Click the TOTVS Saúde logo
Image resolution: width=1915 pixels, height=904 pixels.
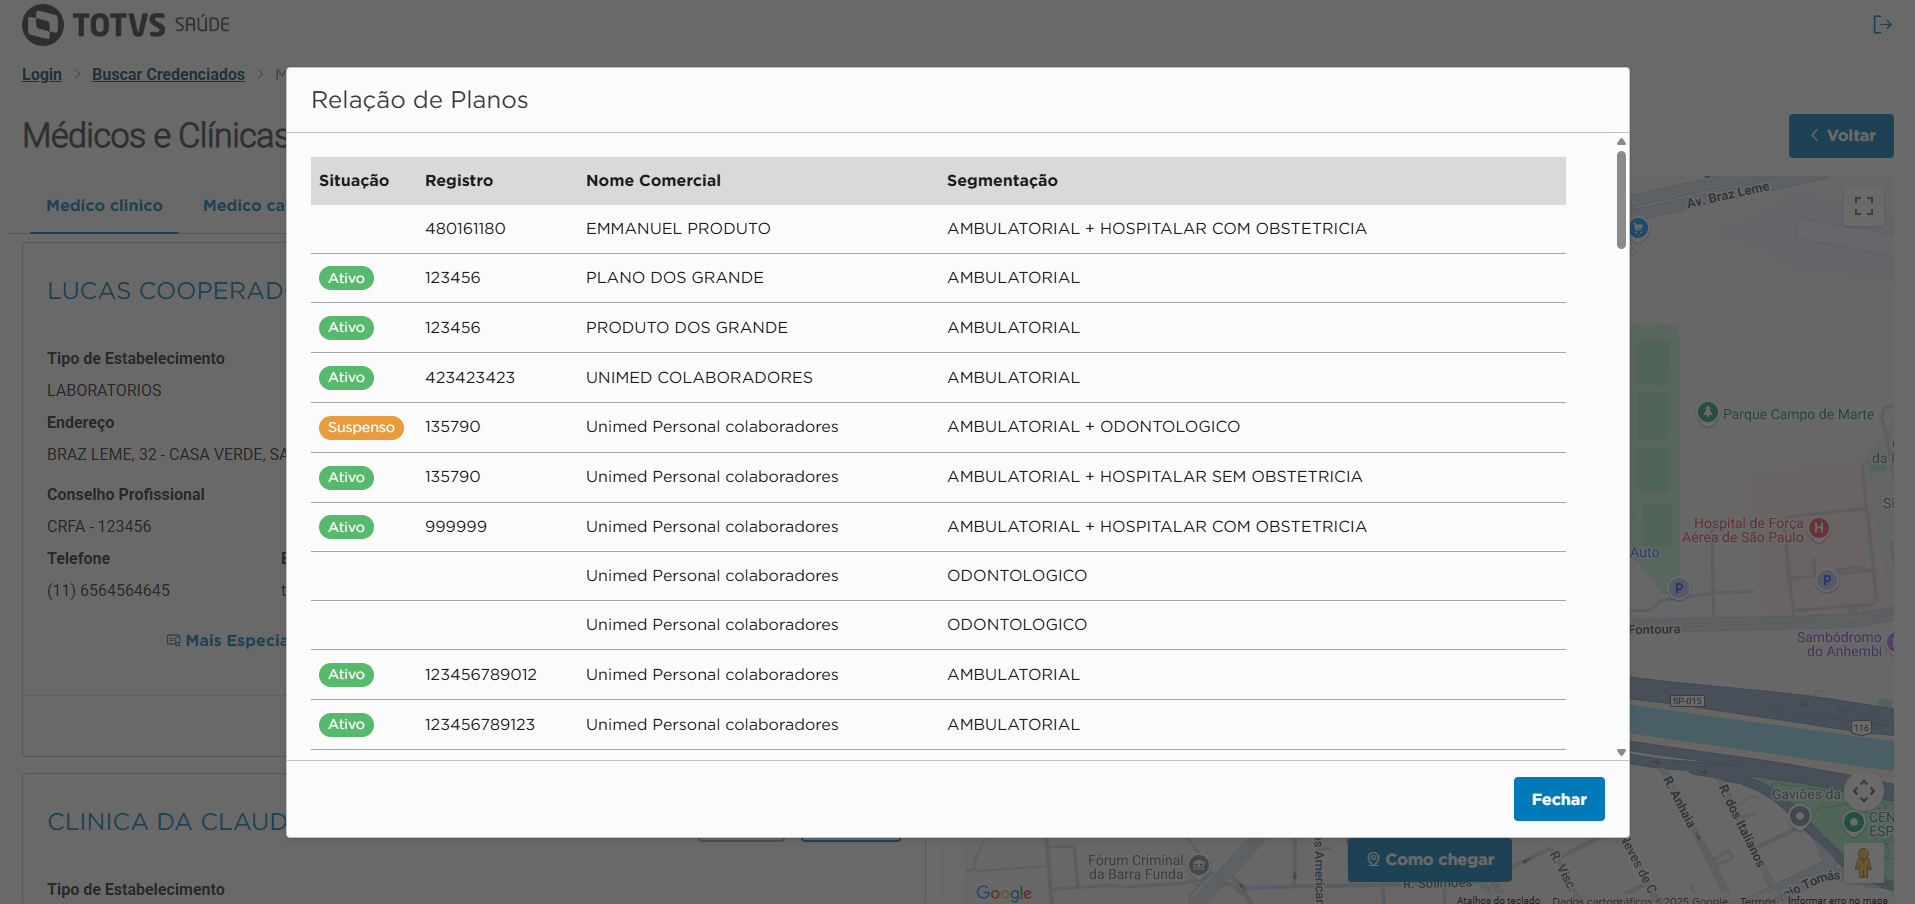(127, 25)
